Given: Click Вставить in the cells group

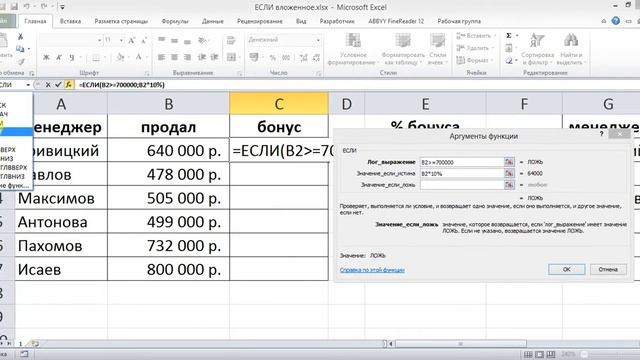Looking at the screenshot, I should (475, 36).
